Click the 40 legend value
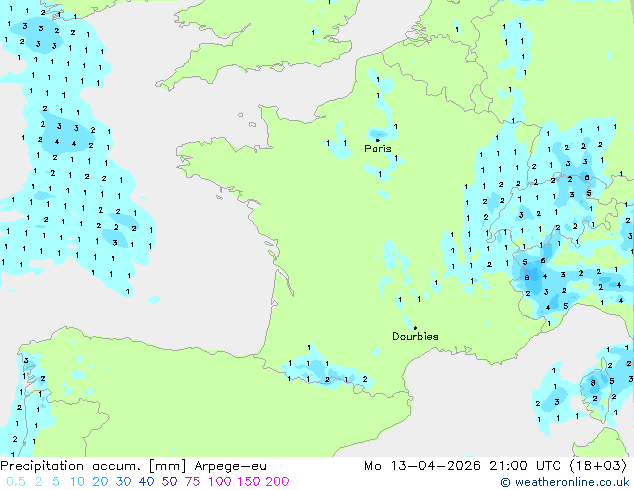Screen dimensions: 634x490 pyautogui.click(x=146, y=482)
